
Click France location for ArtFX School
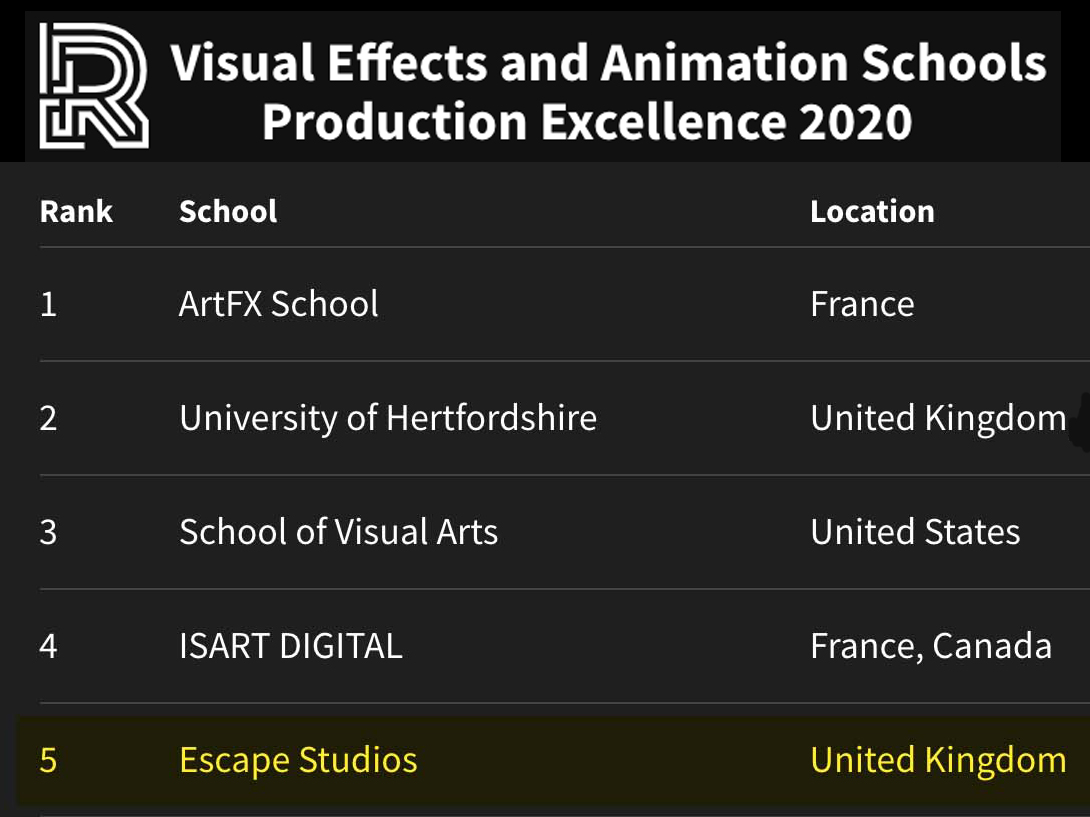pyautogui.click(x=862, y=304)
